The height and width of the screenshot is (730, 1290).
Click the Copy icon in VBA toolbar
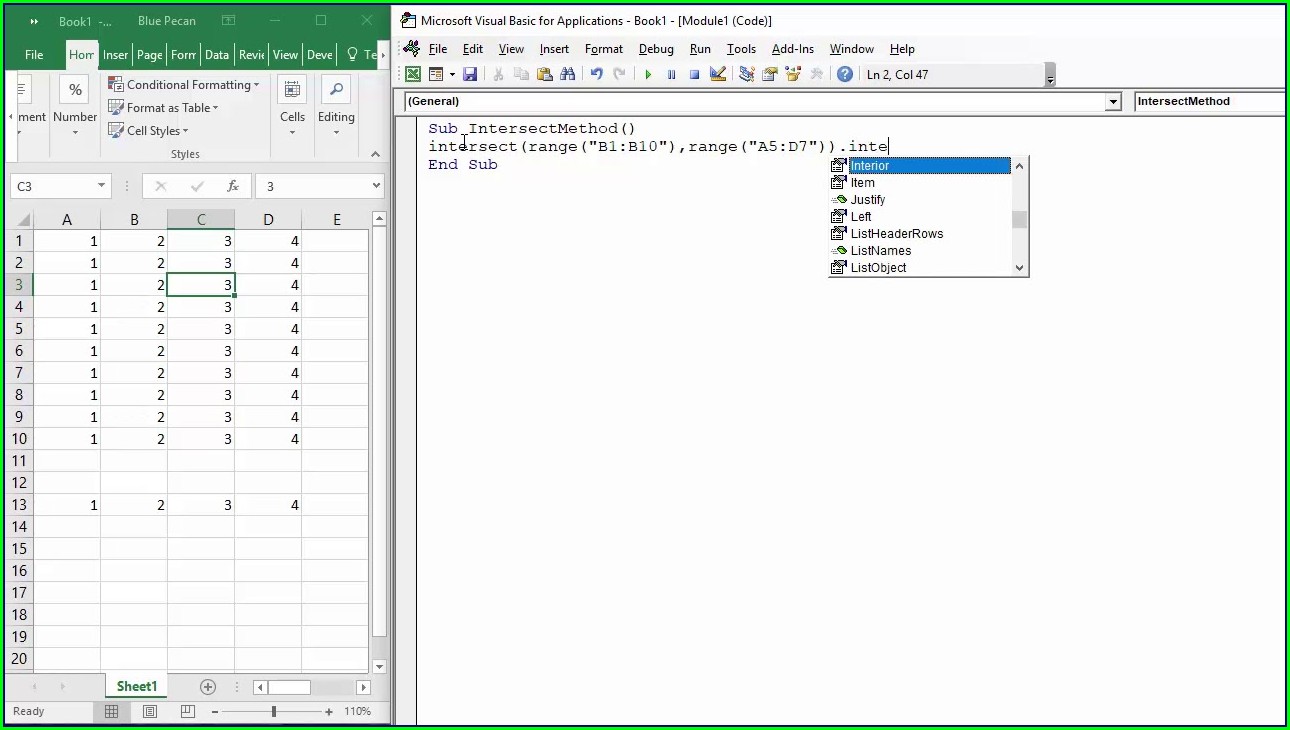coord(521,74)
